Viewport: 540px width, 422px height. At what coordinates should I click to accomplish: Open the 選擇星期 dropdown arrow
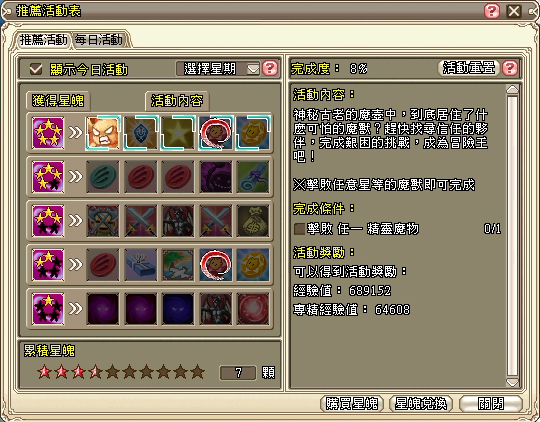tap(253, 69)
